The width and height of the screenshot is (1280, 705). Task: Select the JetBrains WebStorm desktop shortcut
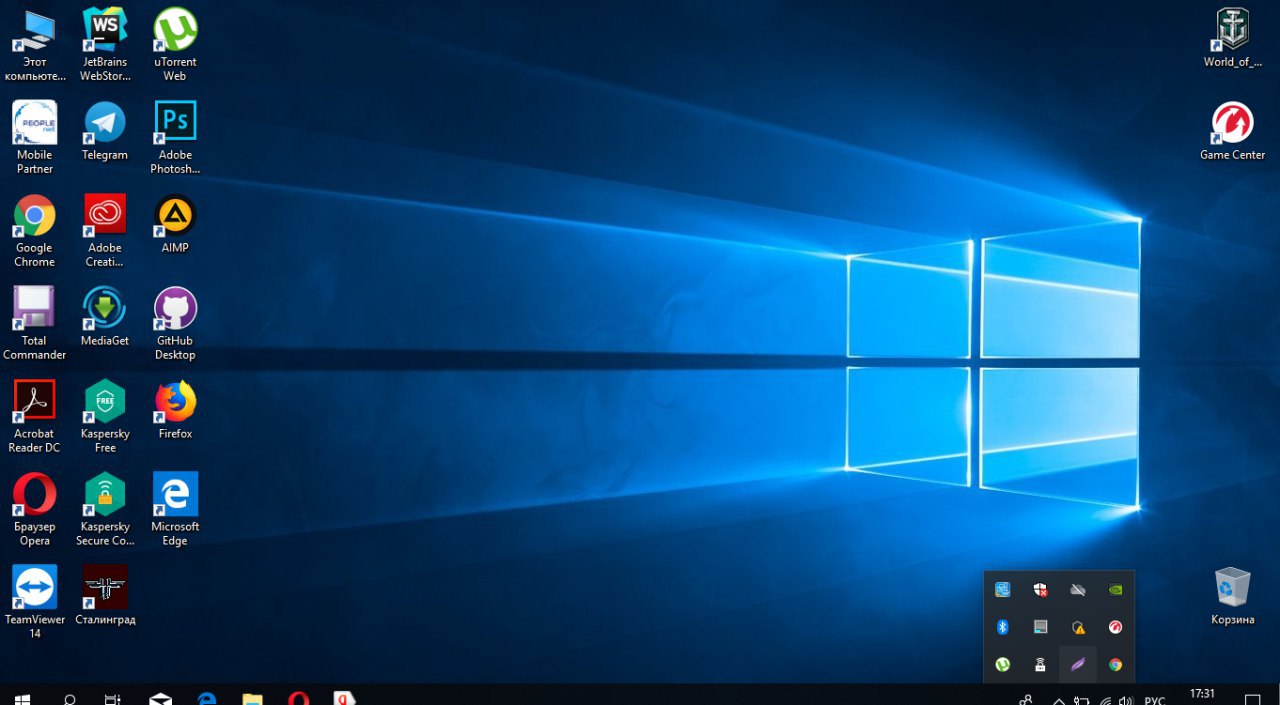pyautogui.click(x=105, y=45)
